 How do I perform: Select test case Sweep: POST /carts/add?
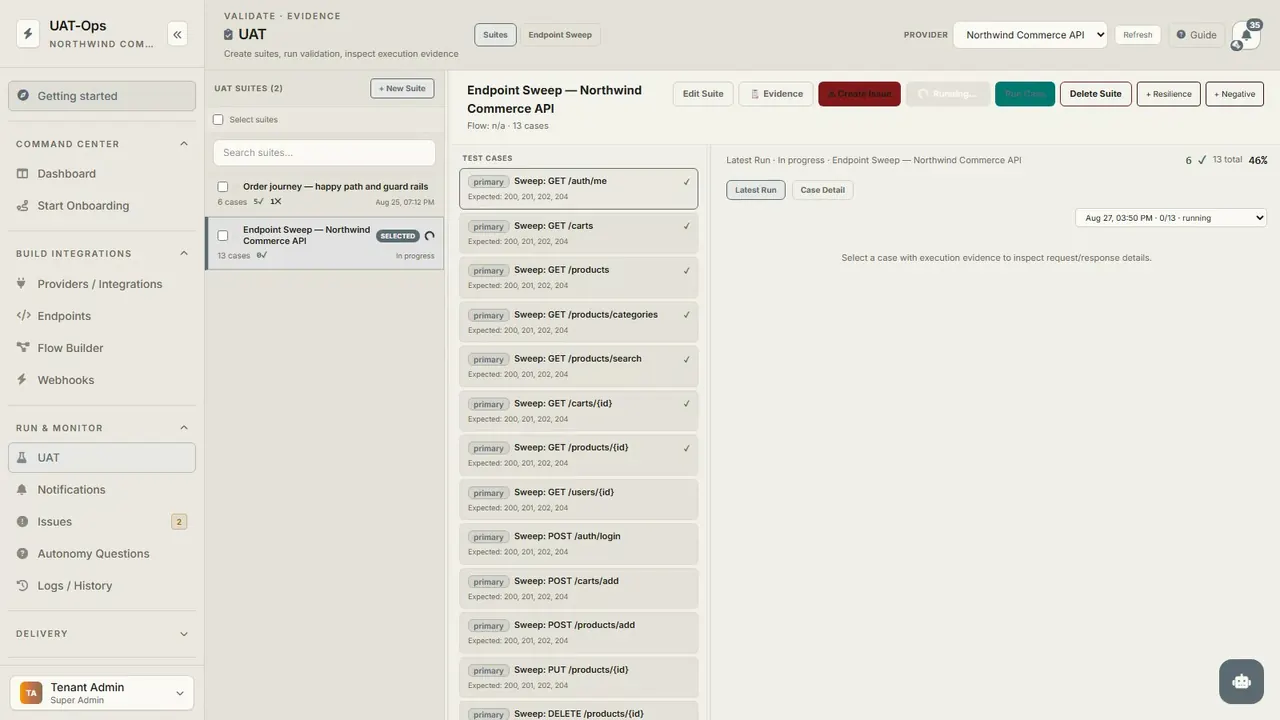(579, 589)
